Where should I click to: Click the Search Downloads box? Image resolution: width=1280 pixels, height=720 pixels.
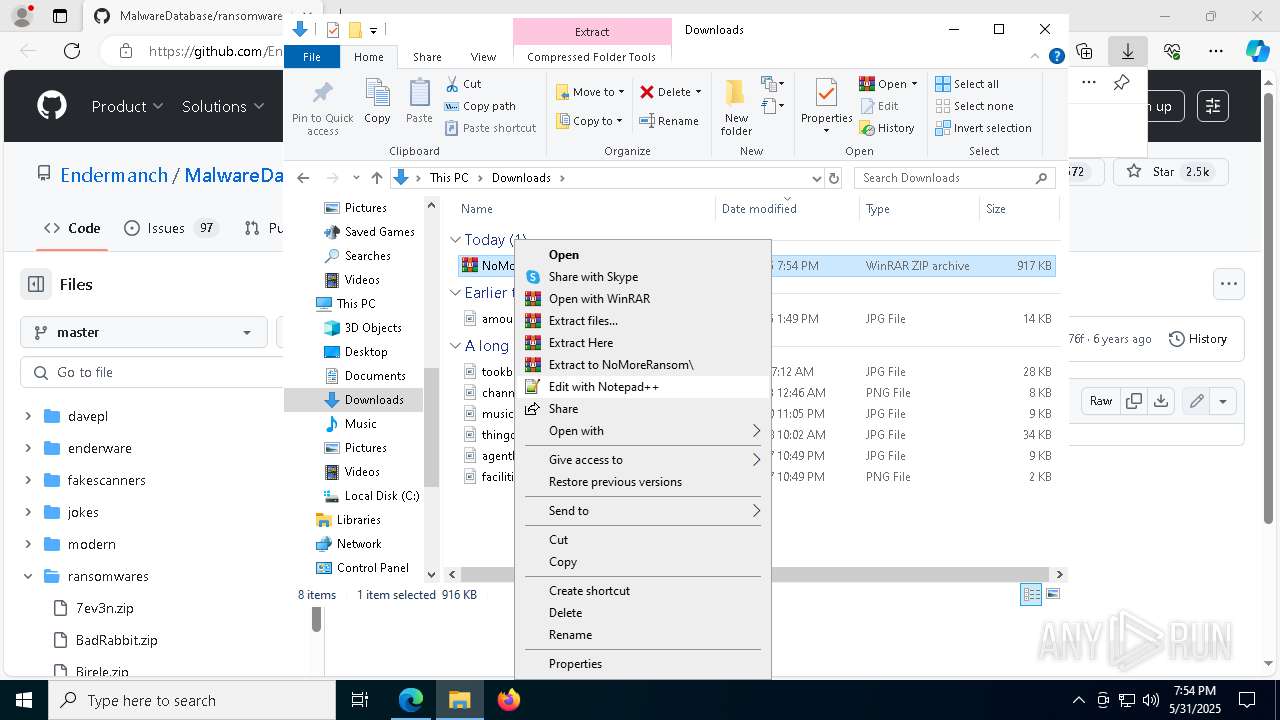[x=955, y=178]
